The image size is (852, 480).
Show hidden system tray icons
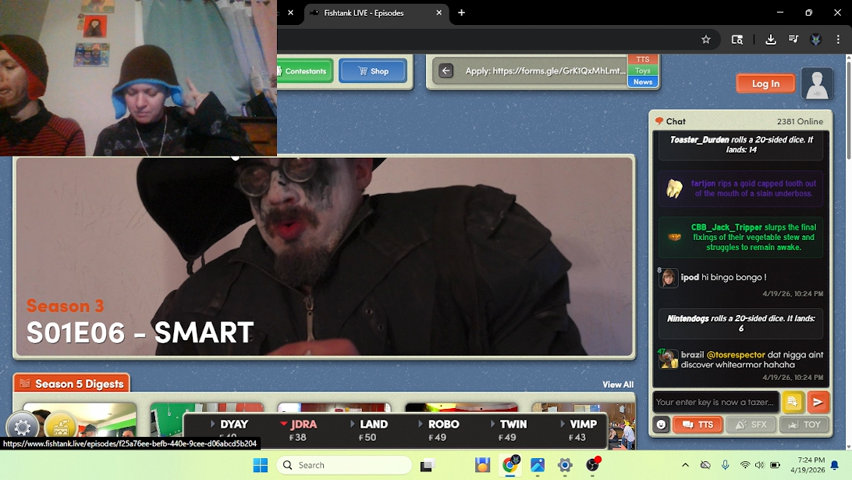[x=685, y=465]
